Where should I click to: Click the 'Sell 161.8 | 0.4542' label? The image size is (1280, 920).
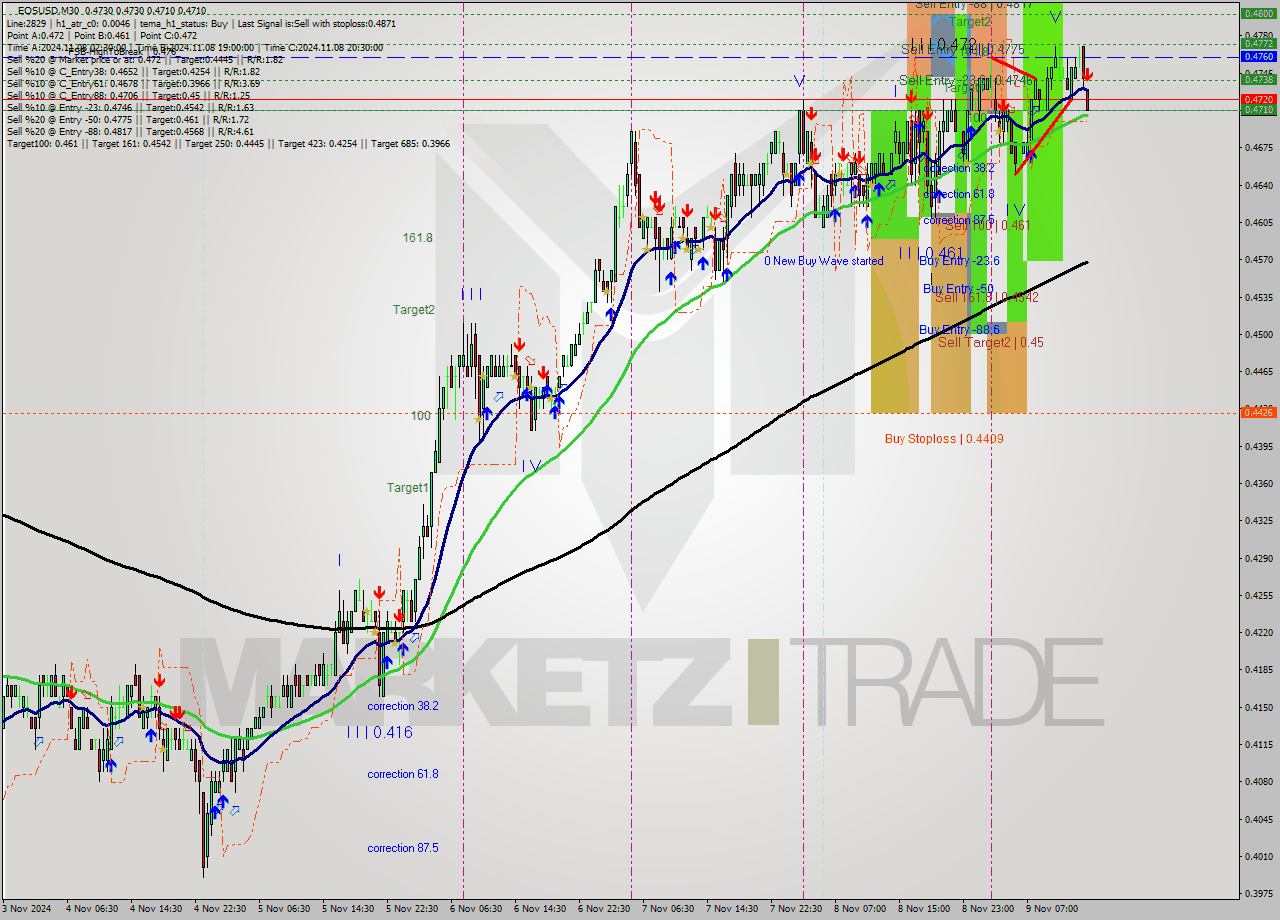987,297
